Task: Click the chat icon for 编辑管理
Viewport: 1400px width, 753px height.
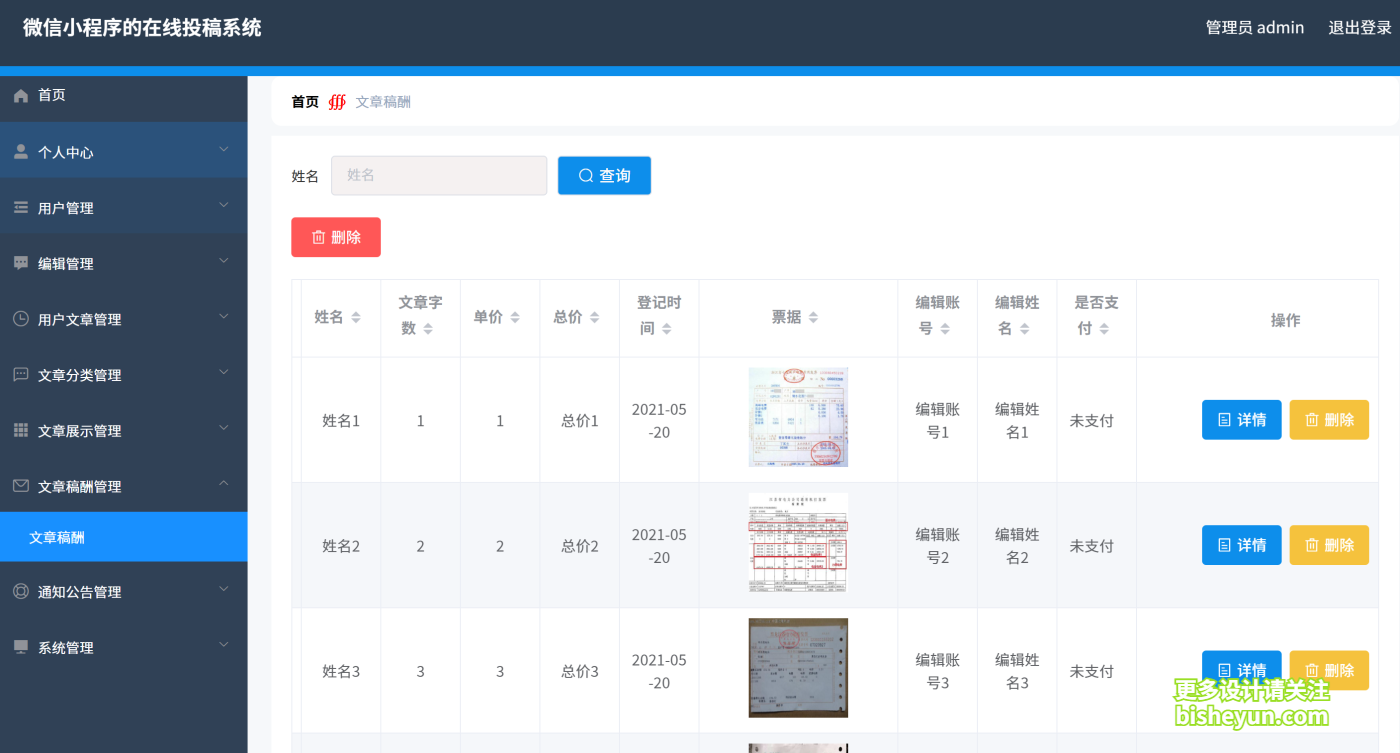Action: tap(21, 264)
